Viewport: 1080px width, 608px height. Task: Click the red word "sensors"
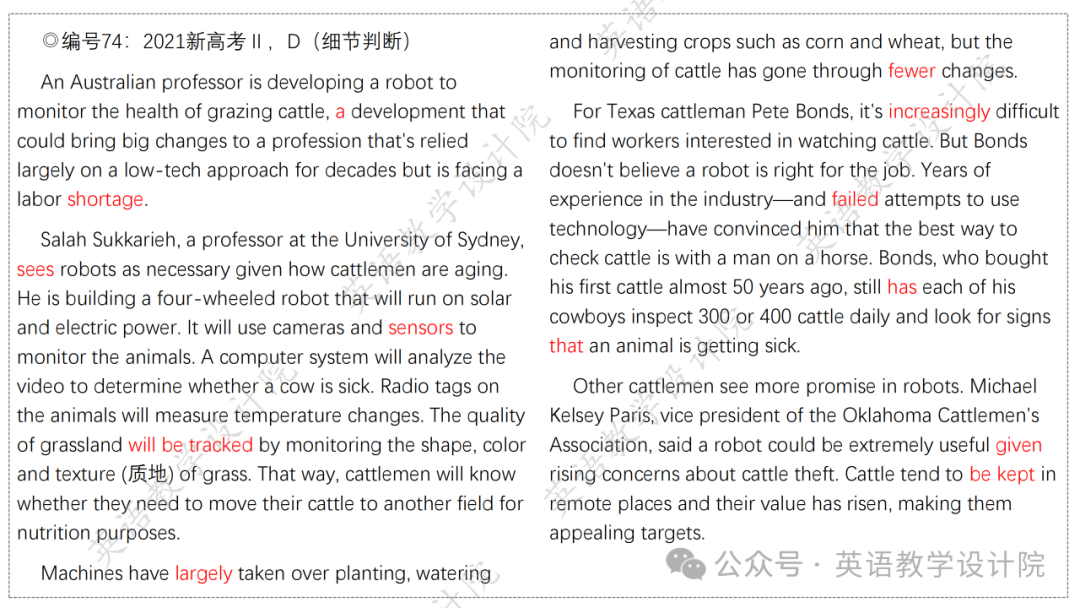(421, 328)
